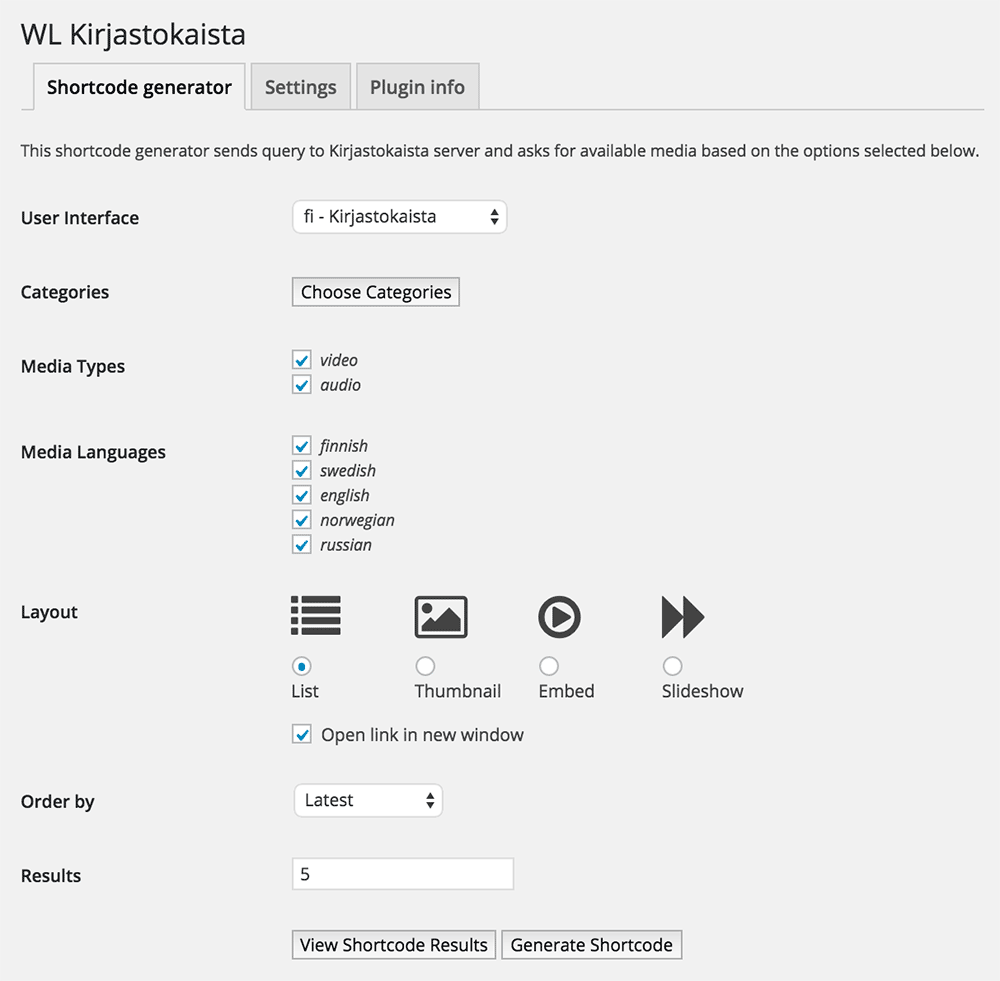Viewport: 1000px width, 981px height.
Task: Select the Slideshow layout radio button
Action: 672,666
